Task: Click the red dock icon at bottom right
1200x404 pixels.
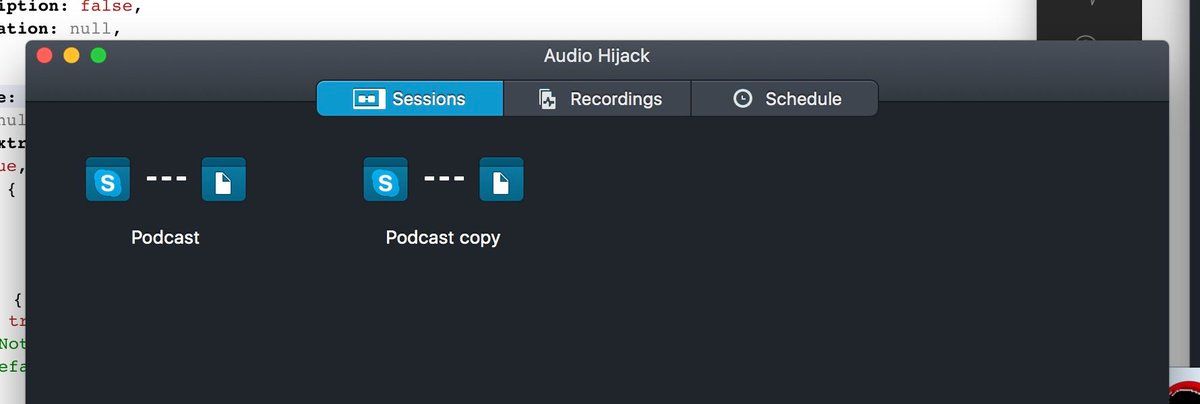Action: (1184, 393)
